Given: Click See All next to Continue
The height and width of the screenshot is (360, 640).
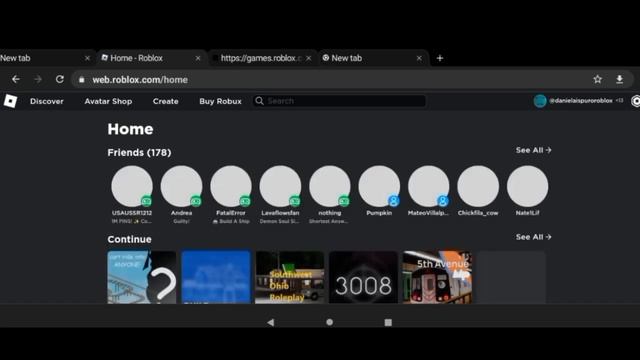Looking at the screenshot, I should (x=533, y=237).
